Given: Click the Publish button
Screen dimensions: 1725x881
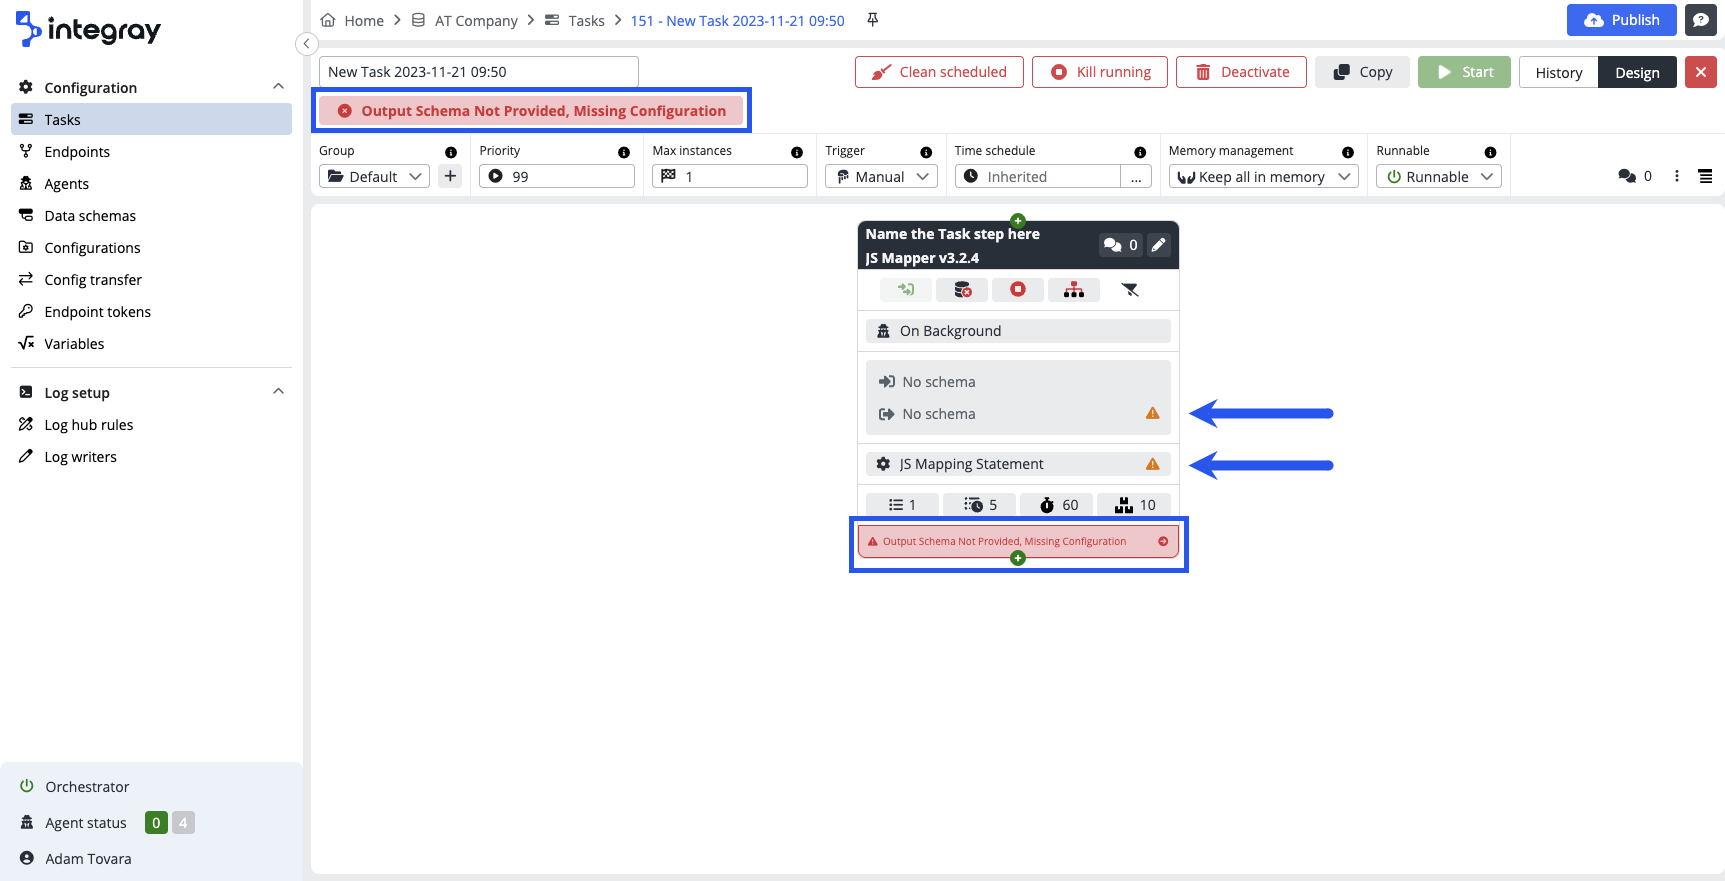Looking at the screenshot, I should pyautogui.click(x=1621, y=20).
